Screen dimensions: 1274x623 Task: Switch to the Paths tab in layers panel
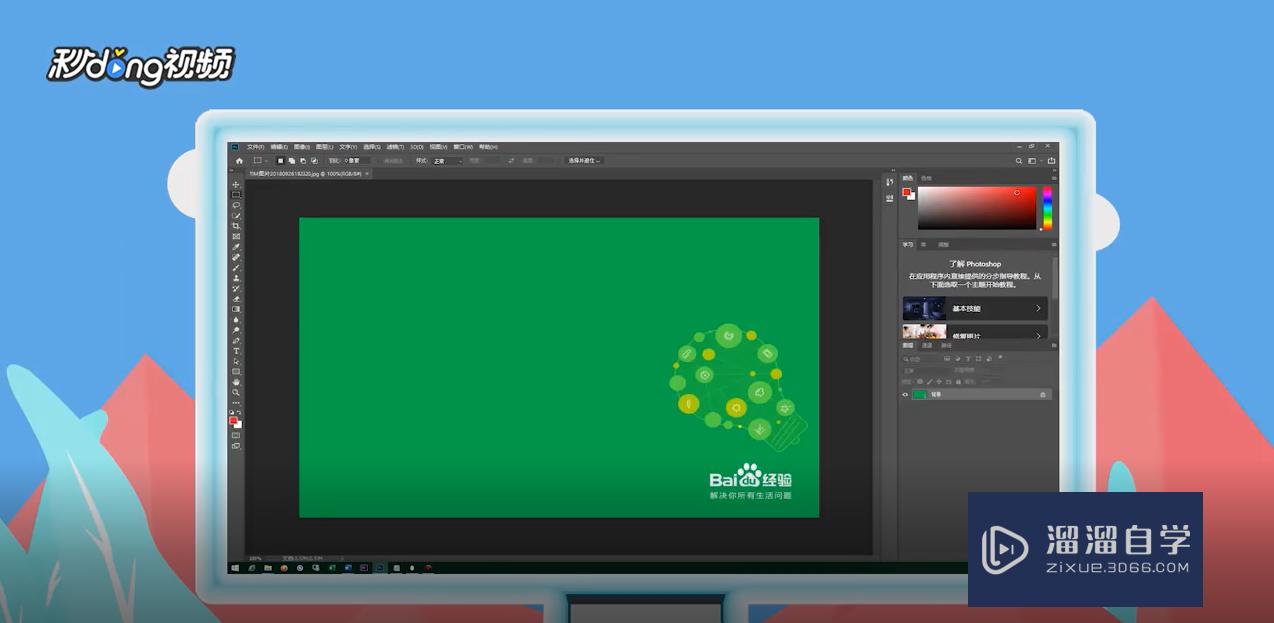click(x=947, y=345)
